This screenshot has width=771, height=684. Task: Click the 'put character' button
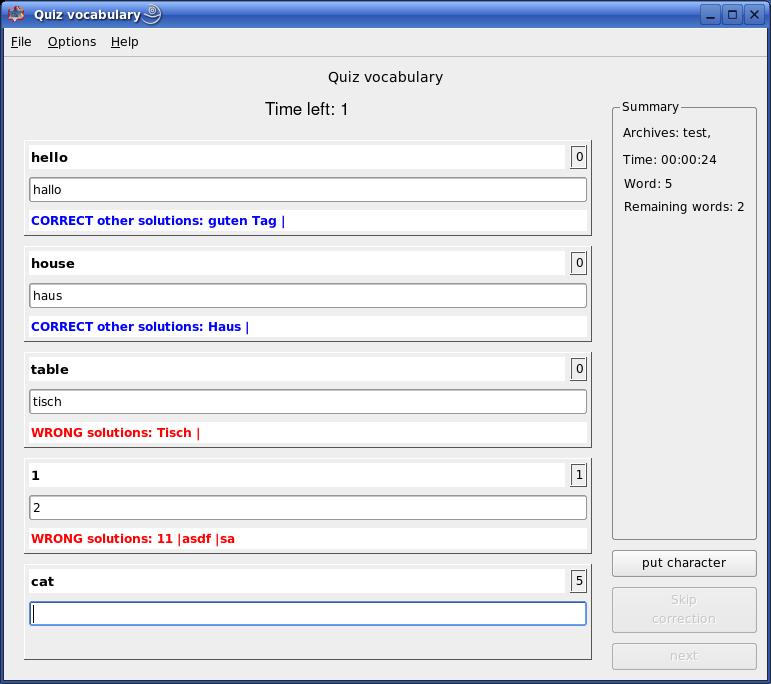(684, 563)
